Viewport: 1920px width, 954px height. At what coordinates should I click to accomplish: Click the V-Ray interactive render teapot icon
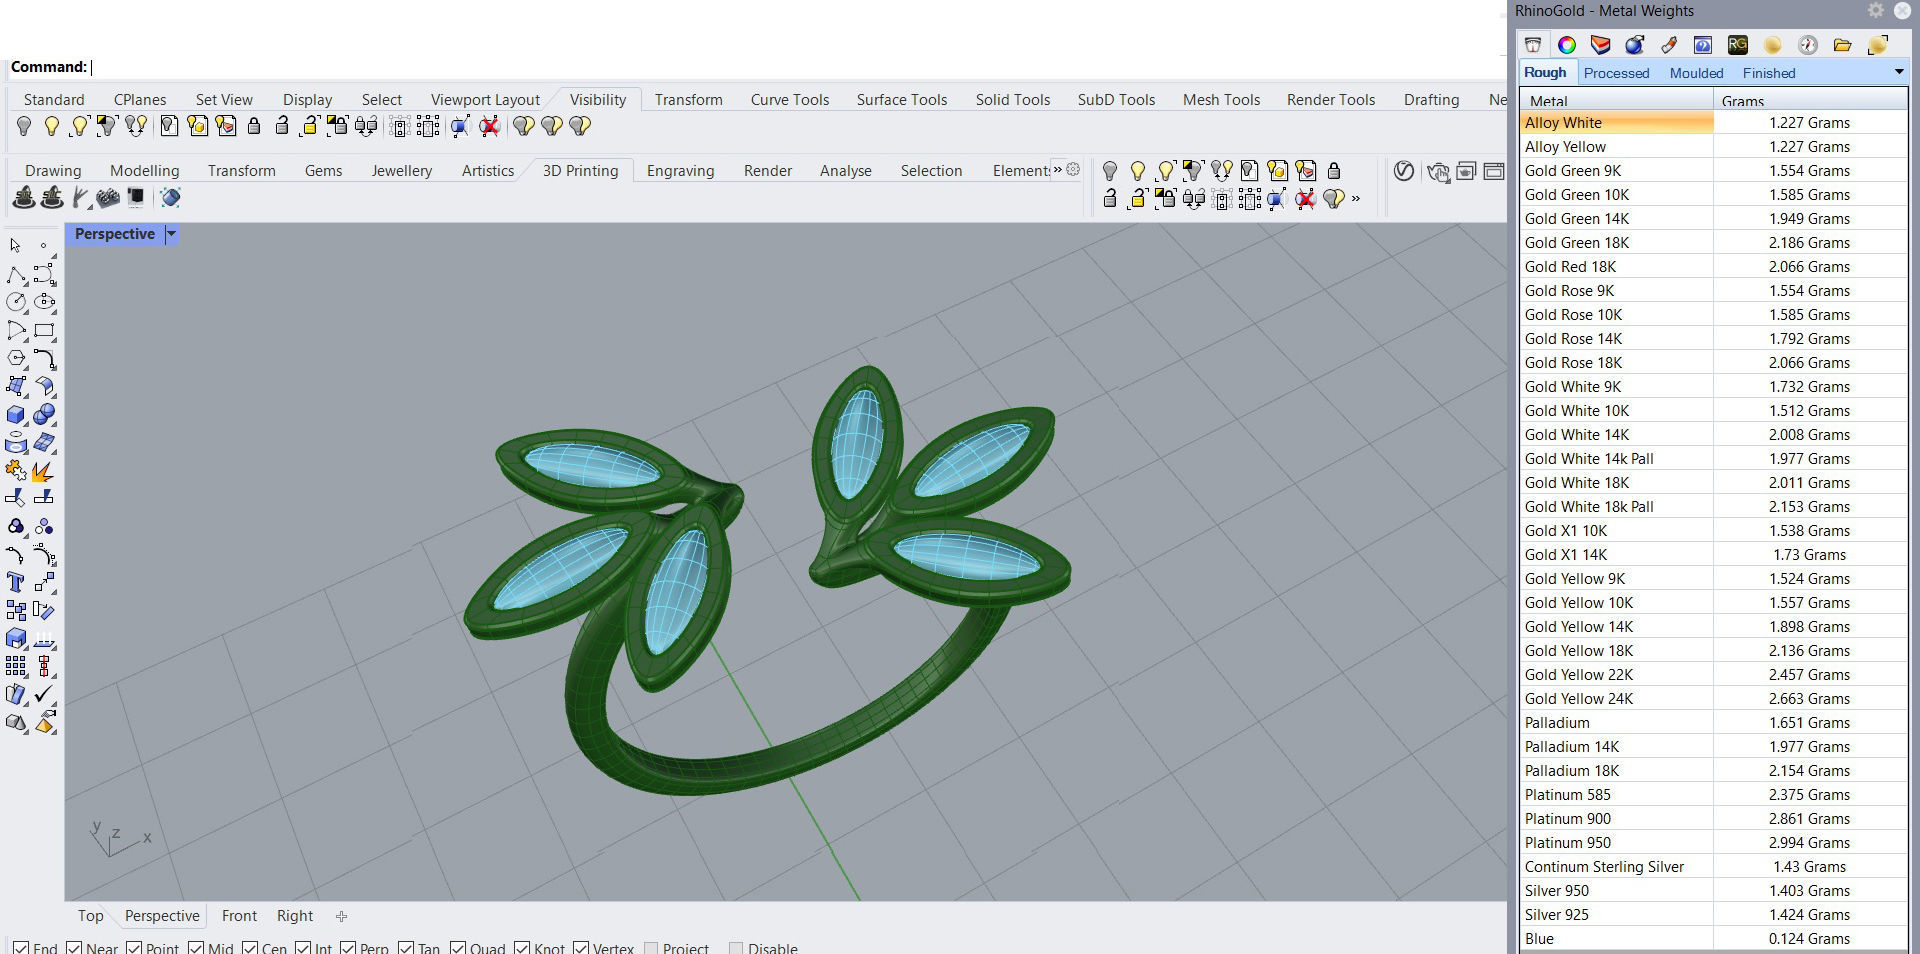point(1438,172)
